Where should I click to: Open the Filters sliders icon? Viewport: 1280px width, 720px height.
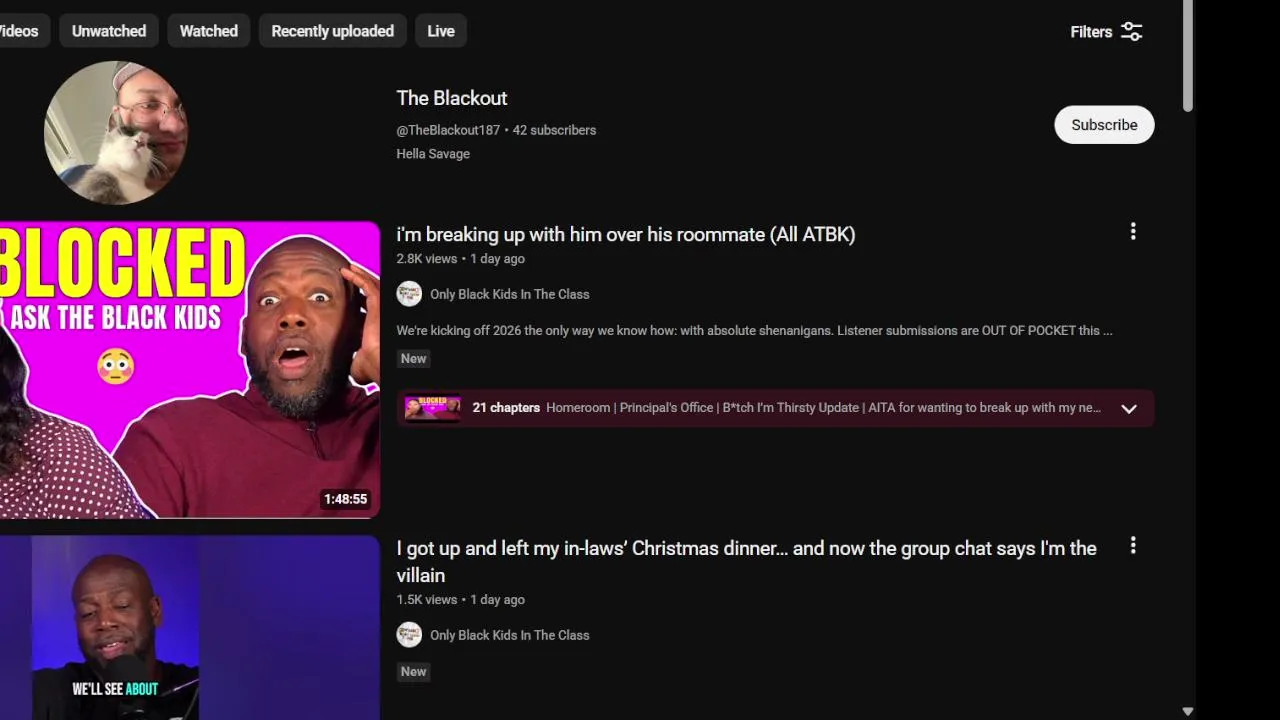1131,32
